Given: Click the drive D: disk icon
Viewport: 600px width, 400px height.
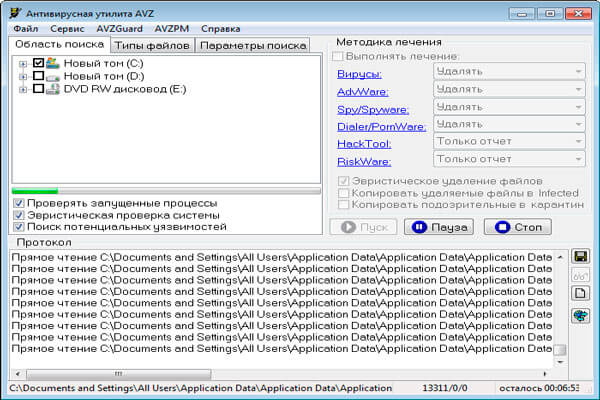Looking at the screenshot, I should coord(53,77).
